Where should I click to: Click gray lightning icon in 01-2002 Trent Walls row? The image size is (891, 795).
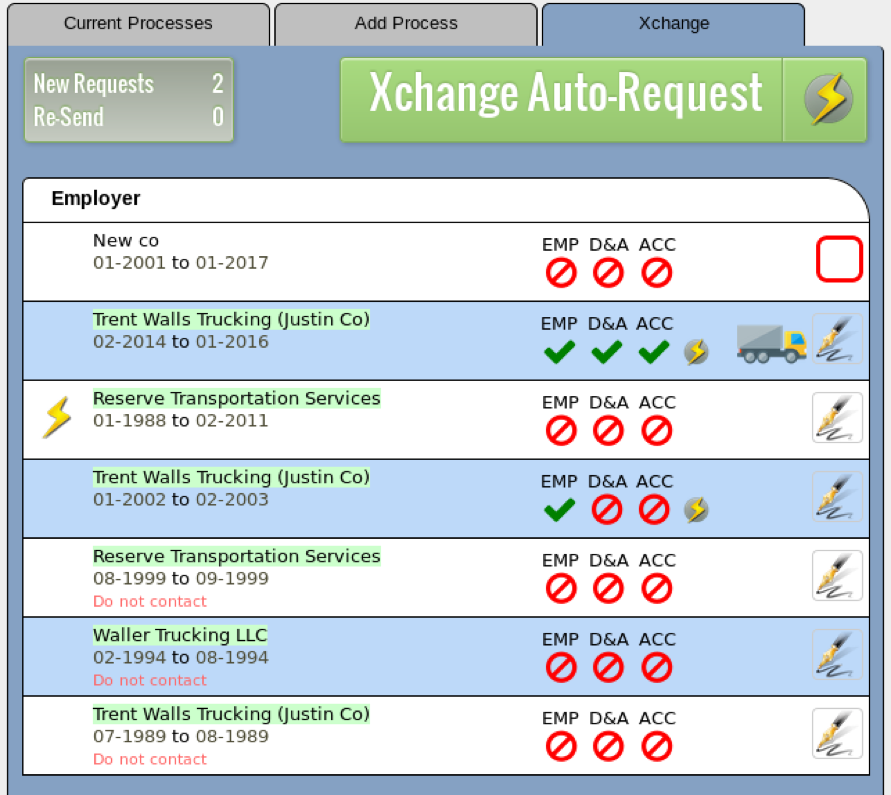(696, 510)
